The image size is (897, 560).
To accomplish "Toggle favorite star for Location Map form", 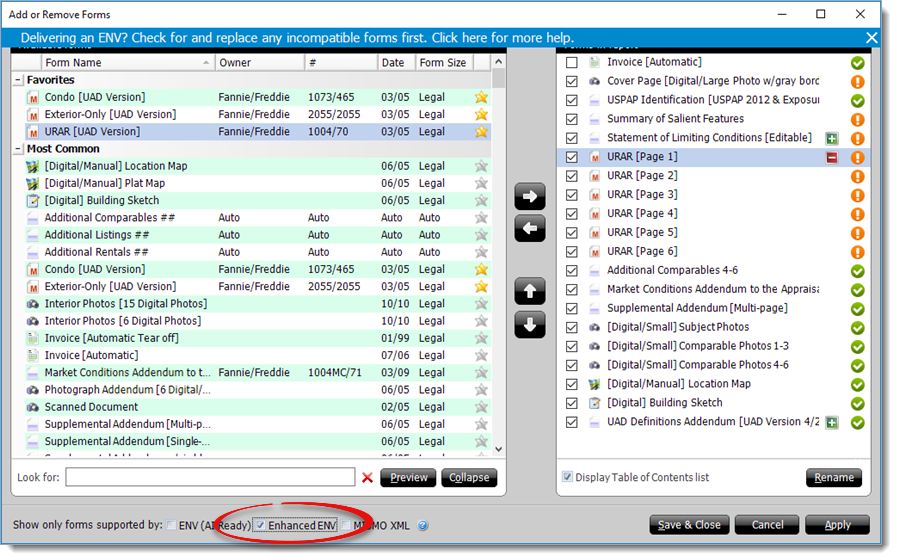I will coord(482,166).
